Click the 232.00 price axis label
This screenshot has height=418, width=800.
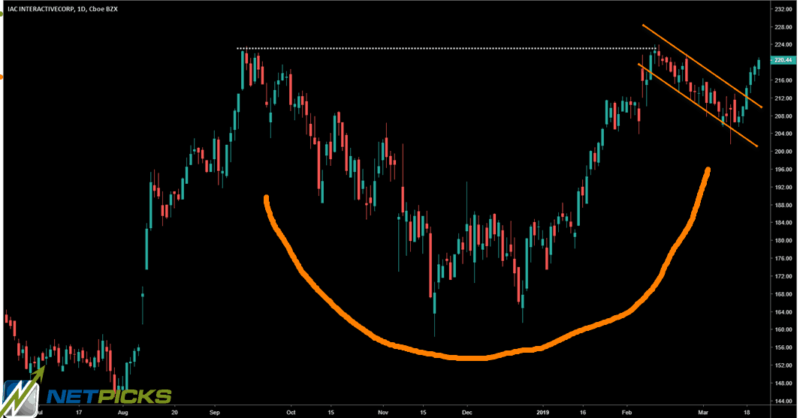tap(783, 9)
